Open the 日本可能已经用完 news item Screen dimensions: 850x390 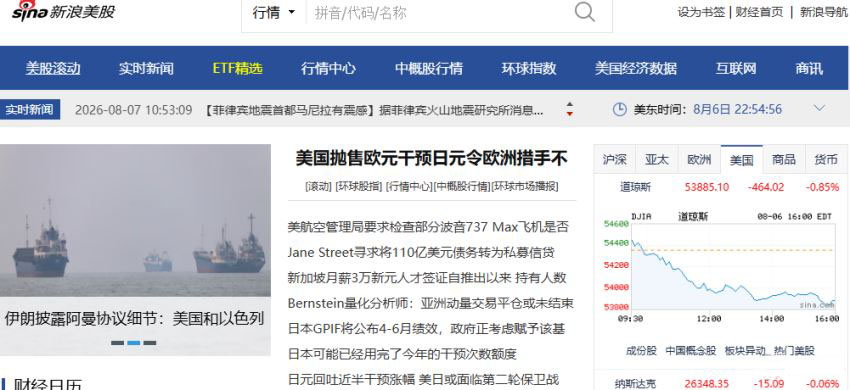(x=402, y=354)
